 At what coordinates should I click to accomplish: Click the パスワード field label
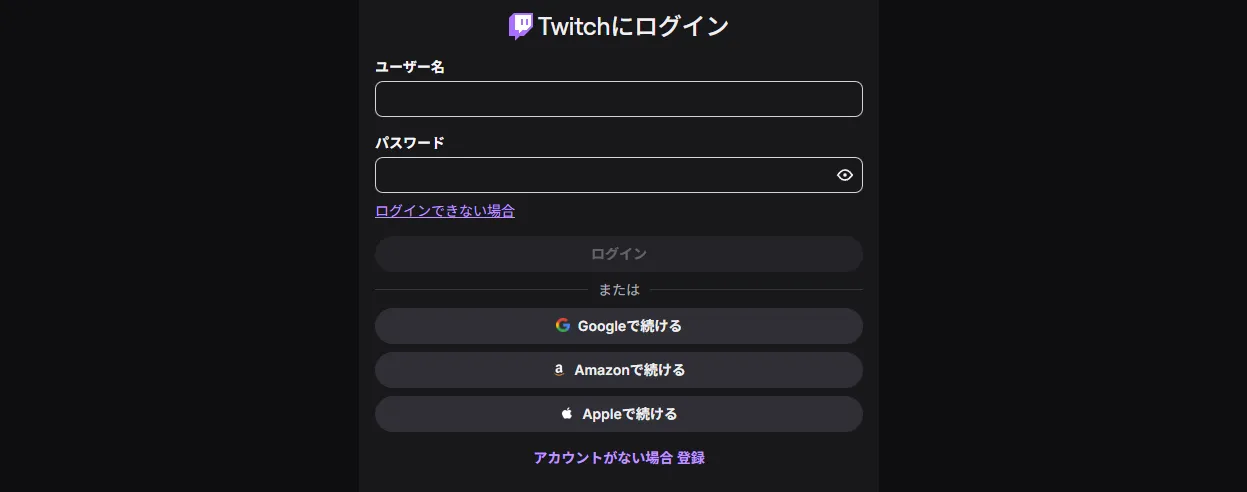(409, 143)
